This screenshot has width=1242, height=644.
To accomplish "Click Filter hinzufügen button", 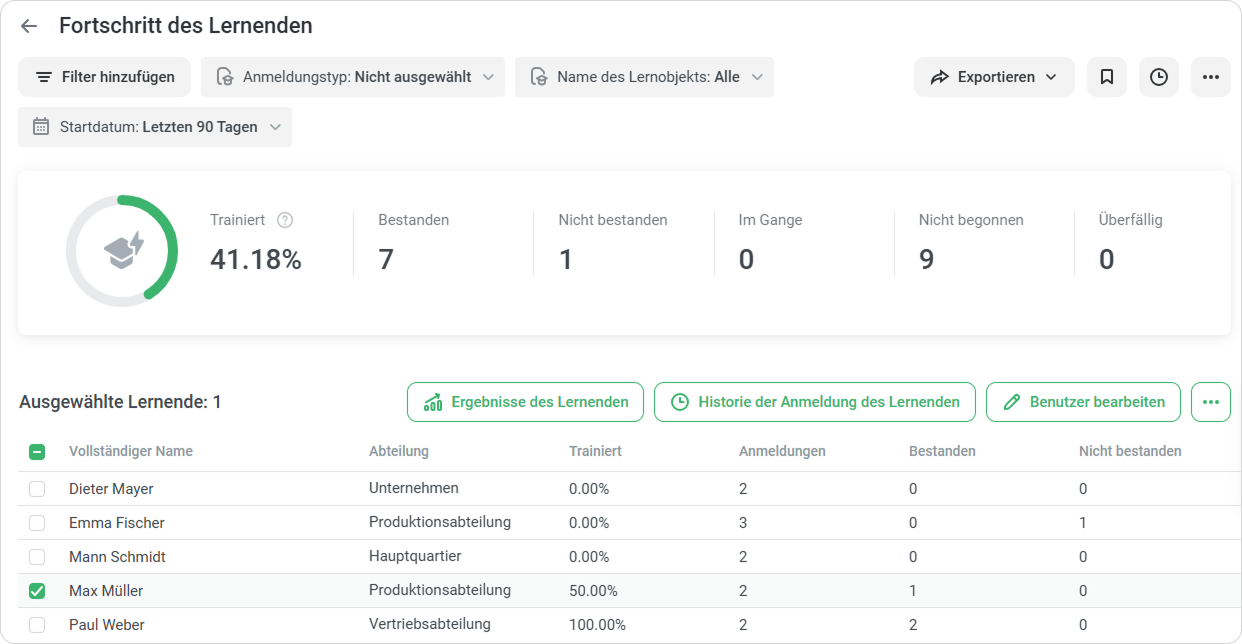I will coord(104,77).
